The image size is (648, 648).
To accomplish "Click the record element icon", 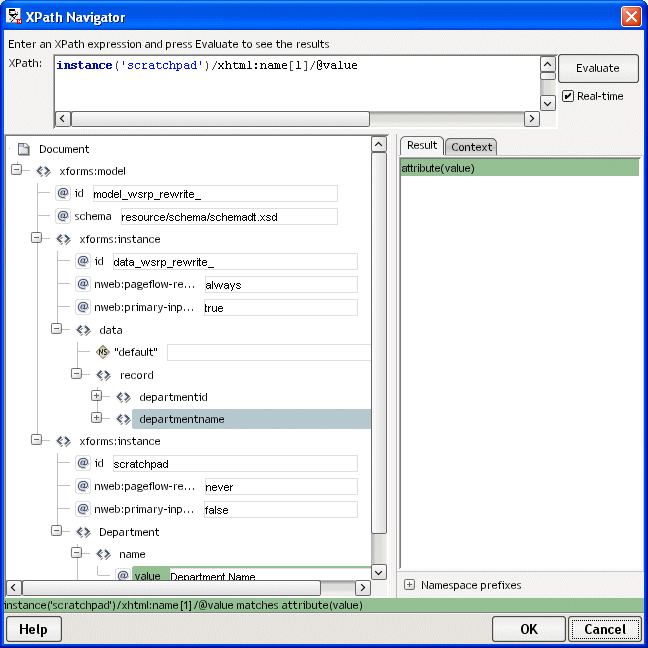I will tap(103, 375).
